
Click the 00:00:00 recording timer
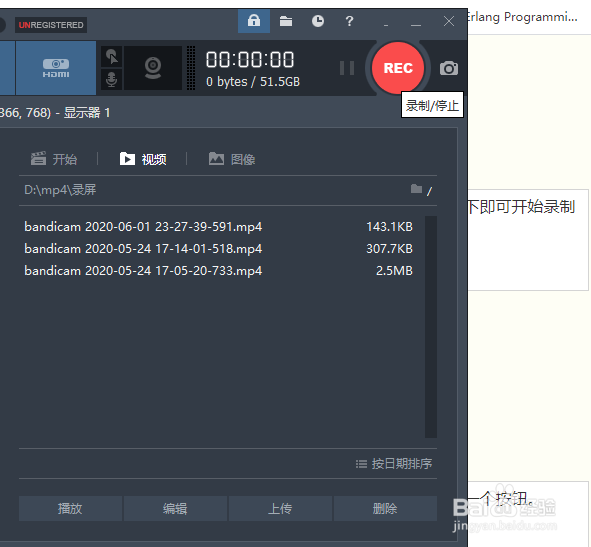[250, 60]
